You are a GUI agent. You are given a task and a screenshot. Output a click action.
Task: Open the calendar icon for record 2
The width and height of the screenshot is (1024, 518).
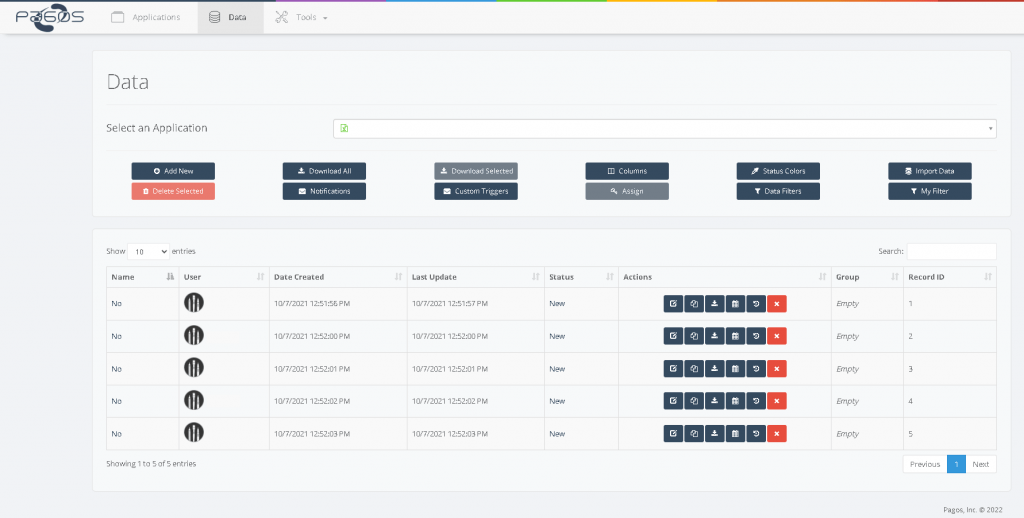click(x=735, y=336)
